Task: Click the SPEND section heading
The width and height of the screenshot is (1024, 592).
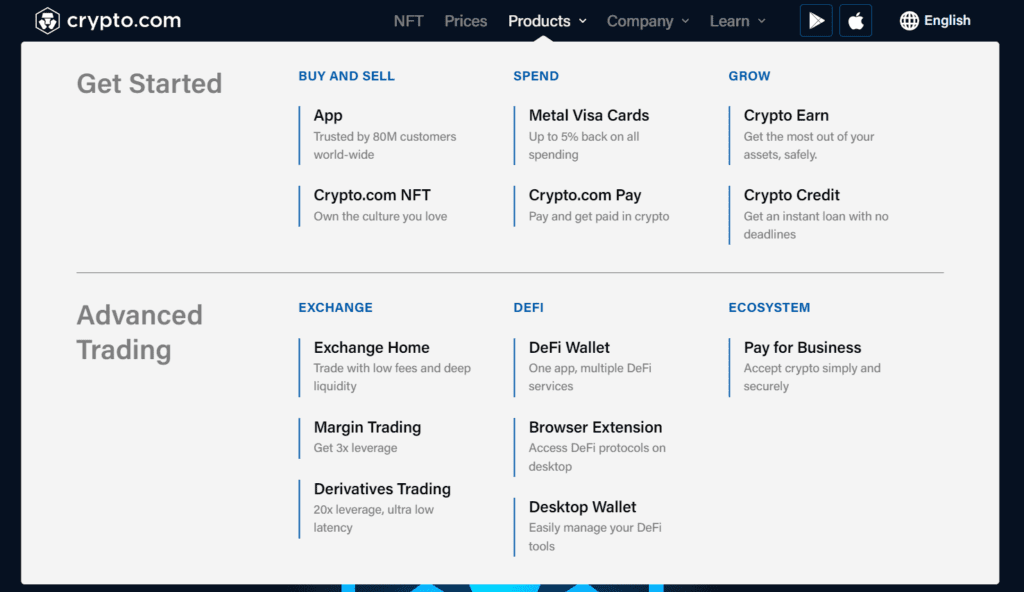Action: pyautogui.click(x=536, y=76)
